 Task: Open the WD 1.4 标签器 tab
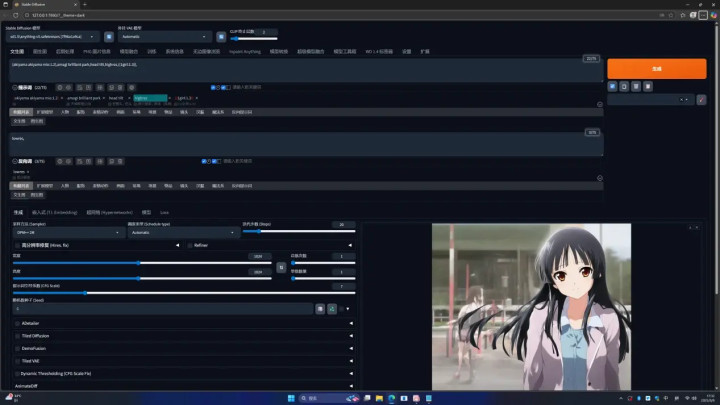tap(379, 51)
